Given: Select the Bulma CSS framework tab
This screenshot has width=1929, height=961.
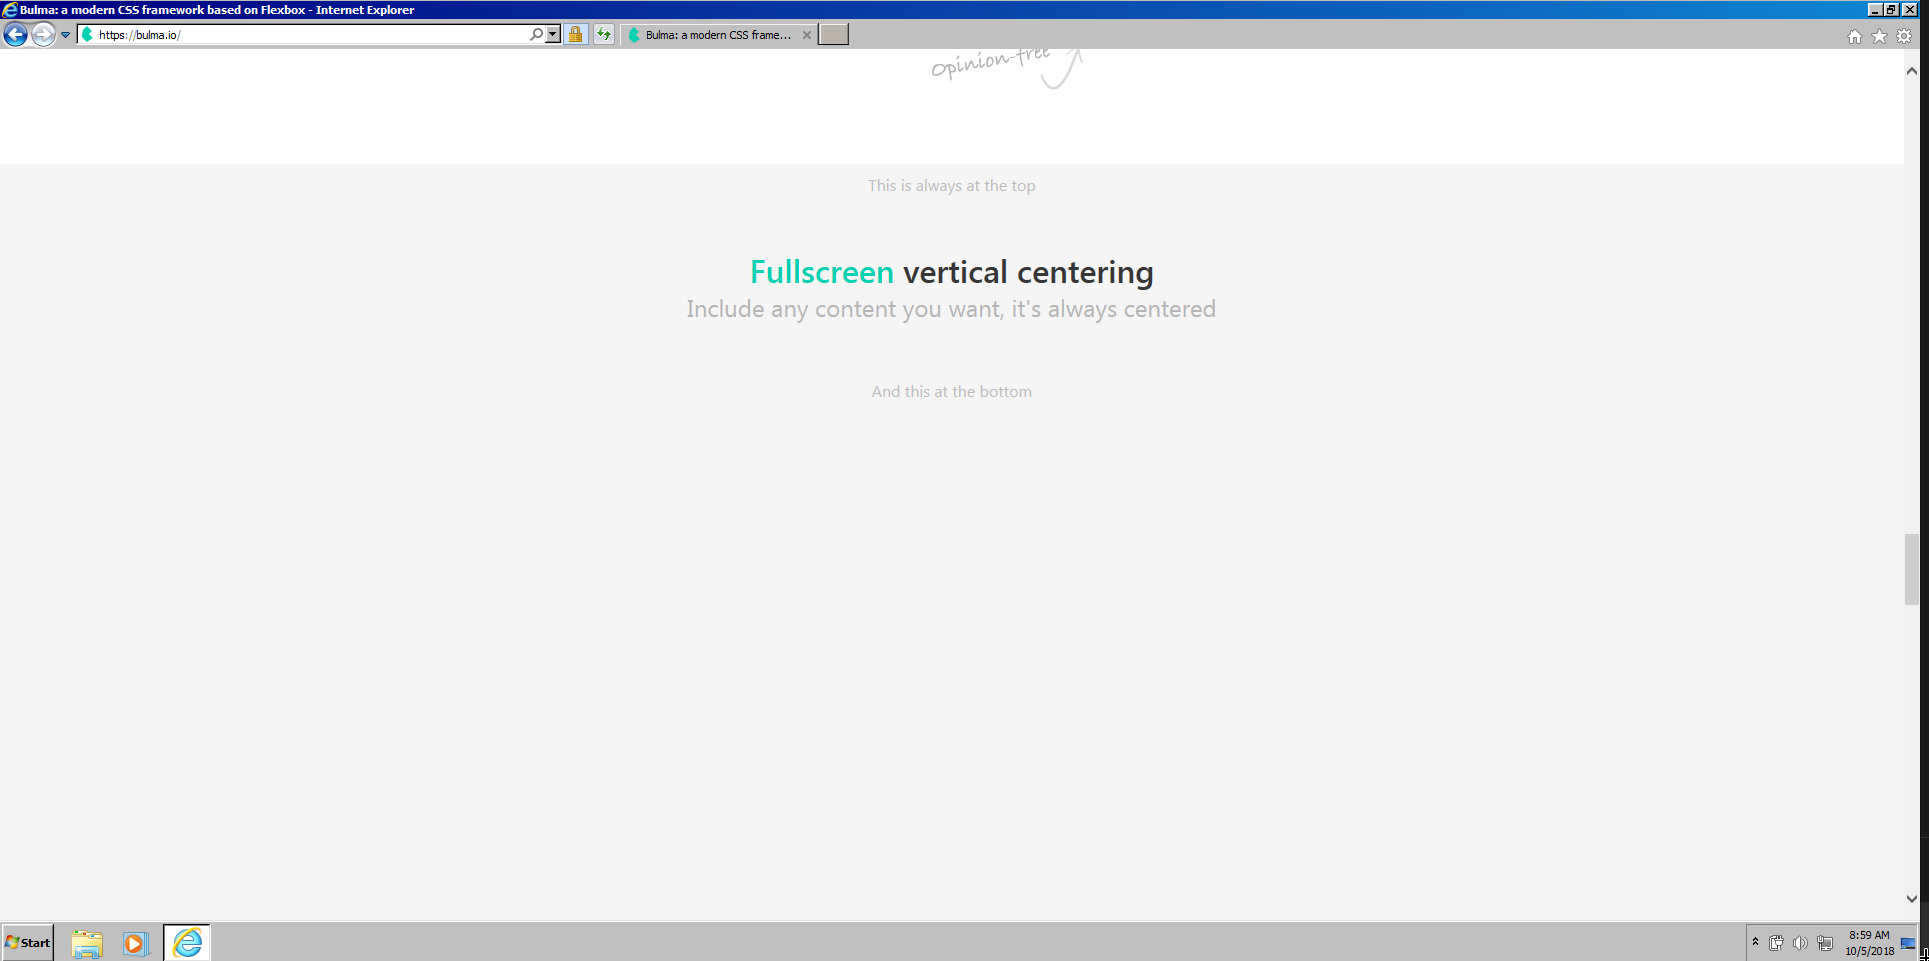Looking at the screenshot, I should [x=712, y=34].
